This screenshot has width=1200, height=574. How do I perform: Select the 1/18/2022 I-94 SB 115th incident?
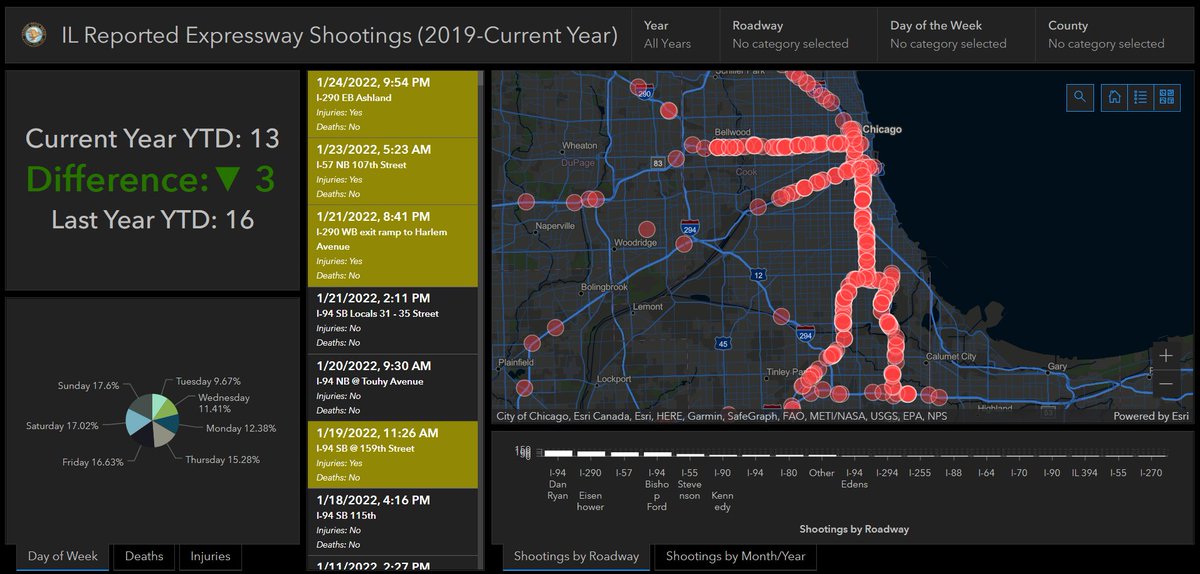(392, 522)
